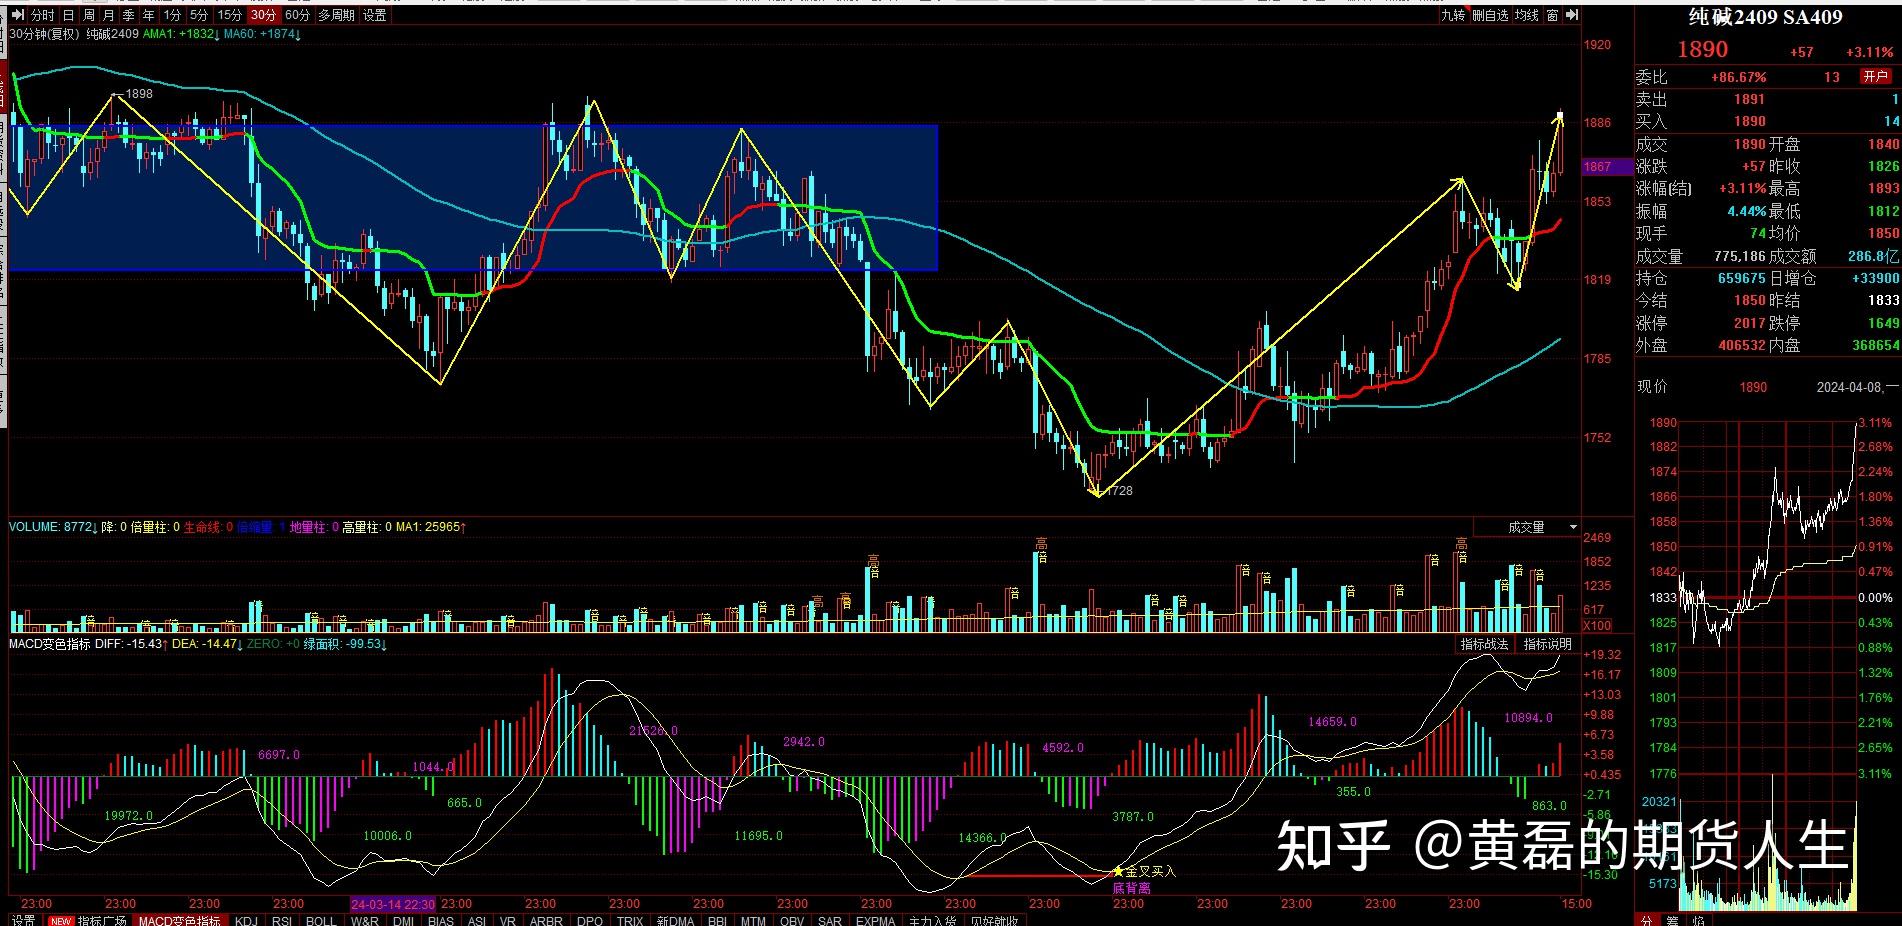1902x926 pixels.
Task: Select the 月 monthly period
Action: 109,15
